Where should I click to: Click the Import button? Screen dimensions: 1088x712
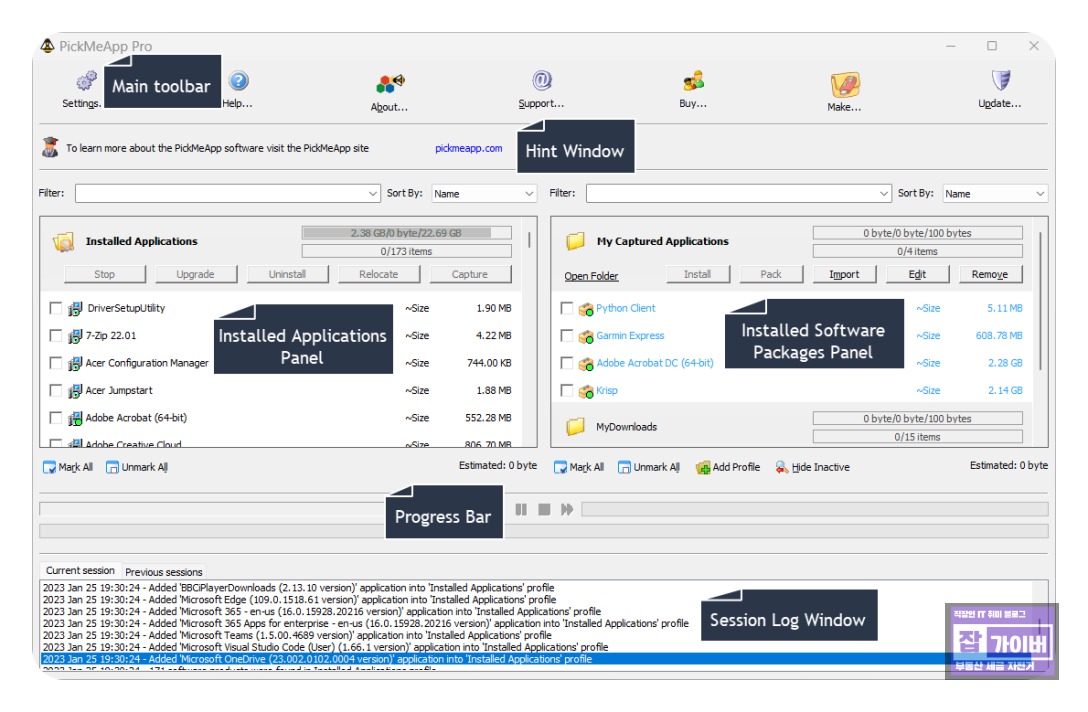point(844,274)
